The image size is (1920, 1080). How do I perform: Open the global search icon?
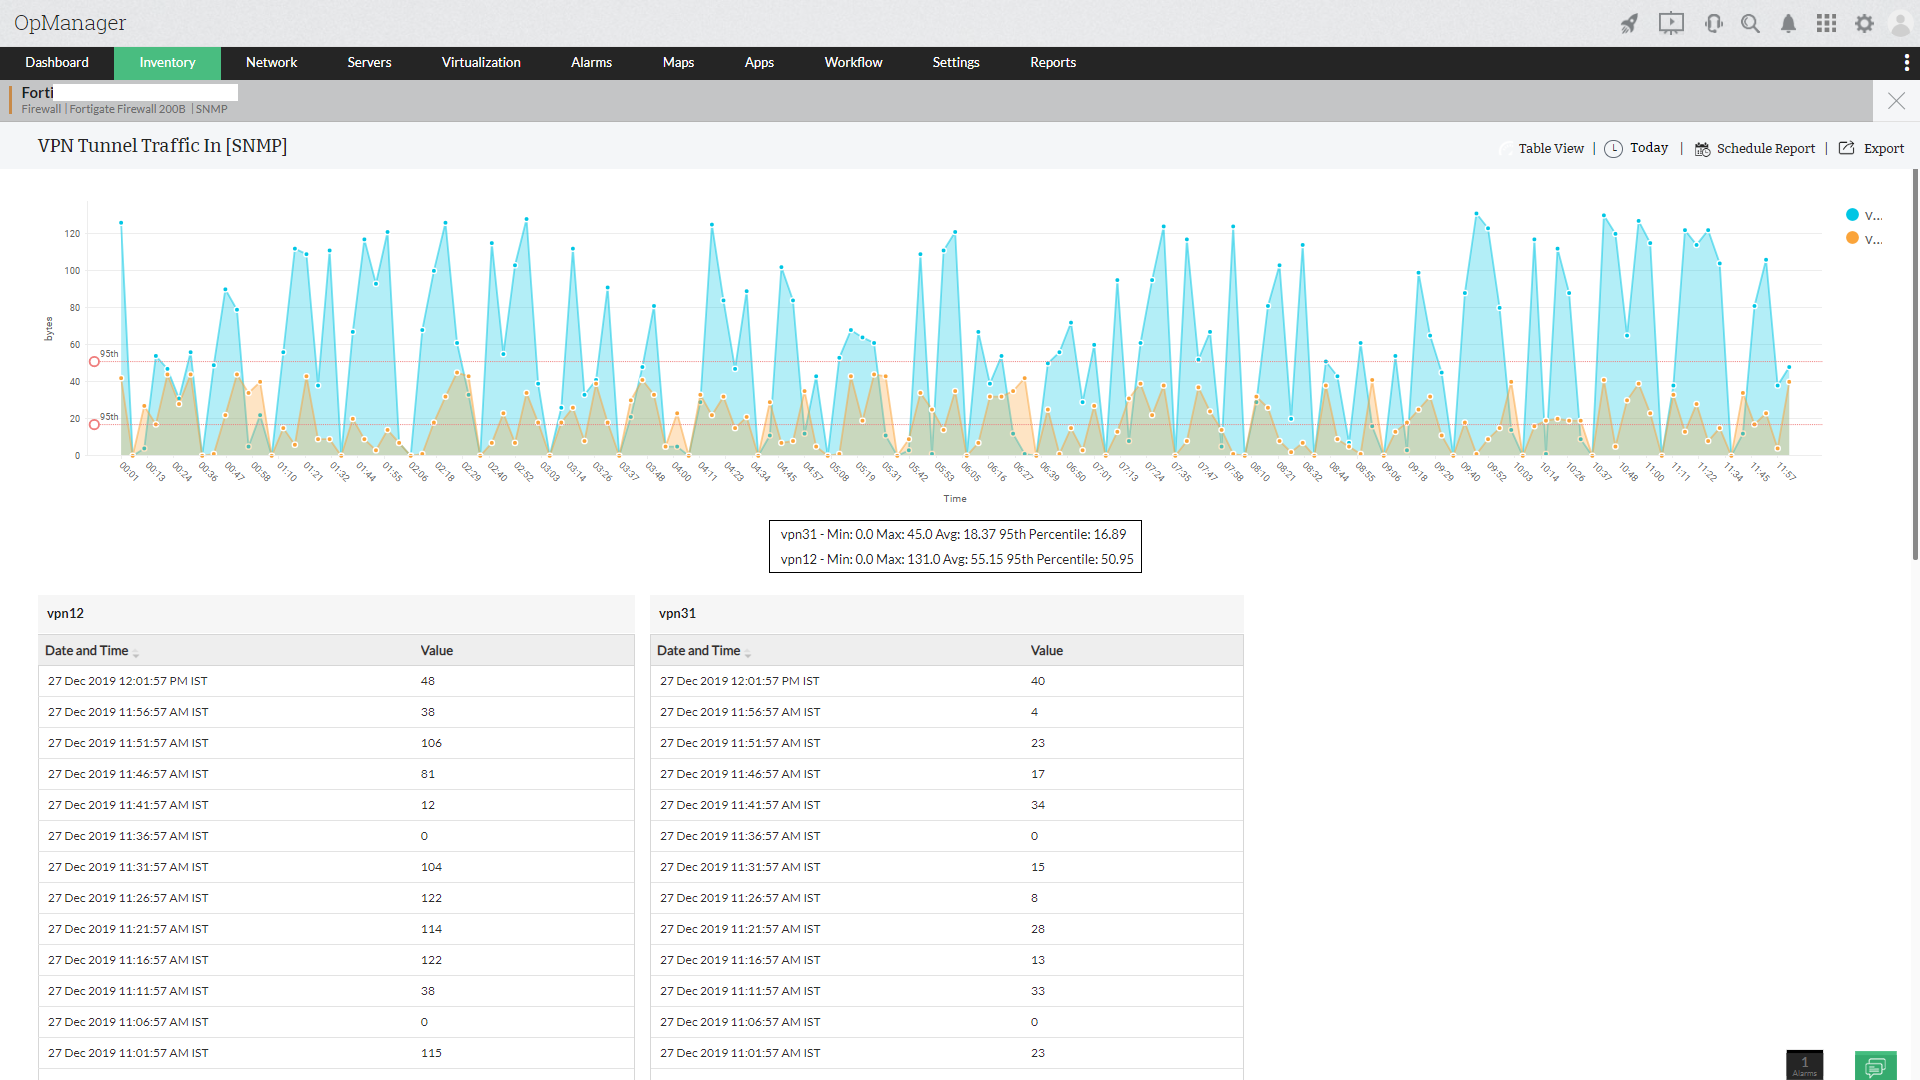(1750, 23)
